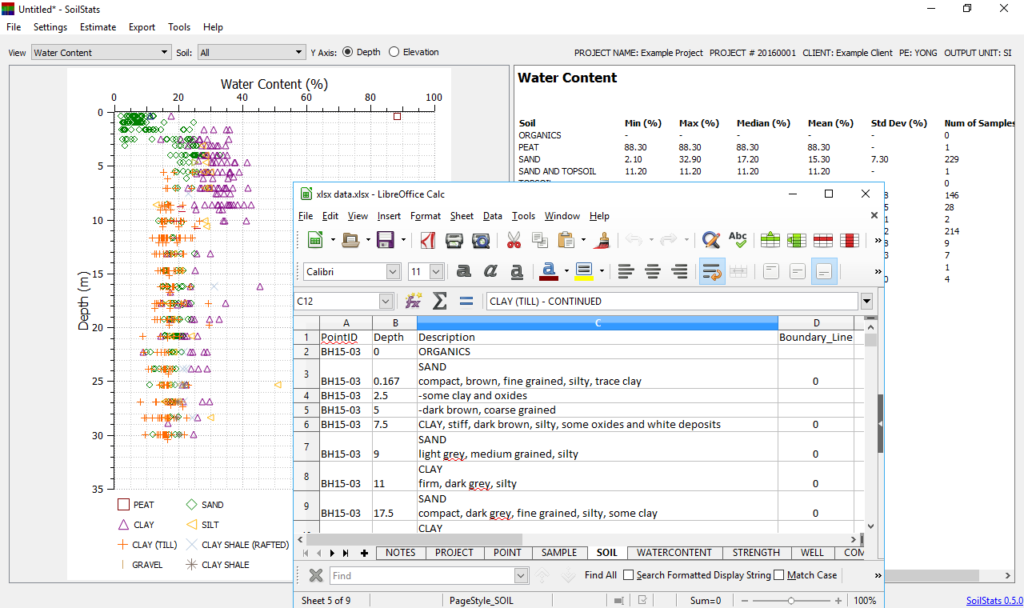Enable the Match Case checkbox
The image size is (1024, 608).
click(x=778, y=575)
